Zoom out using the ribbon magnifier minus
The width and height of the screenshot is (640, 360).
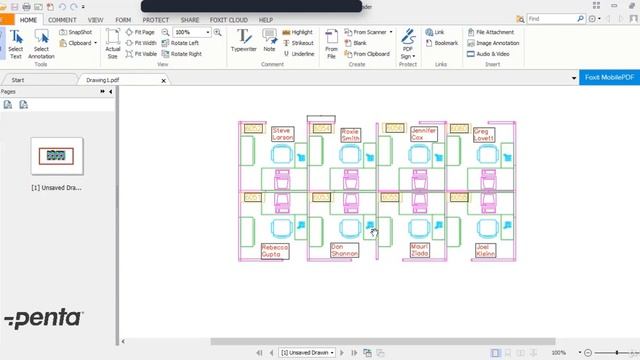click(165, 32)
